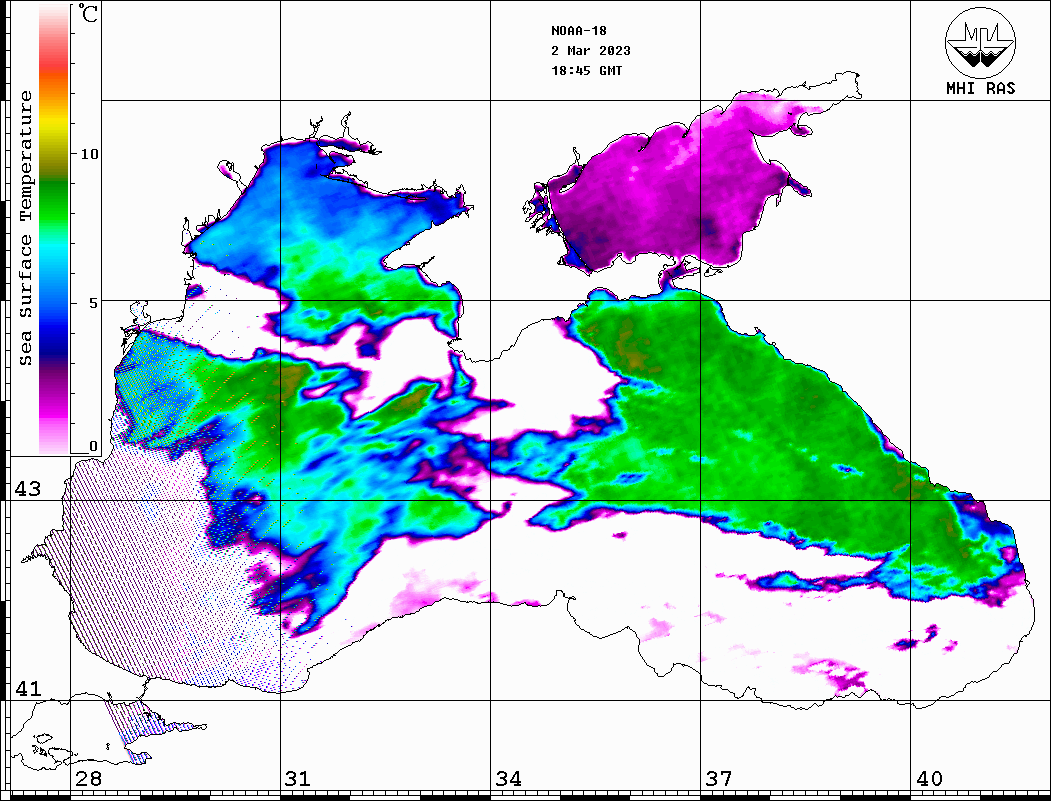Image resolution: width=1051 pixels, height=801 pixels.
Task: Click the MHI RAS logo emblem
Action: point(980,42)
